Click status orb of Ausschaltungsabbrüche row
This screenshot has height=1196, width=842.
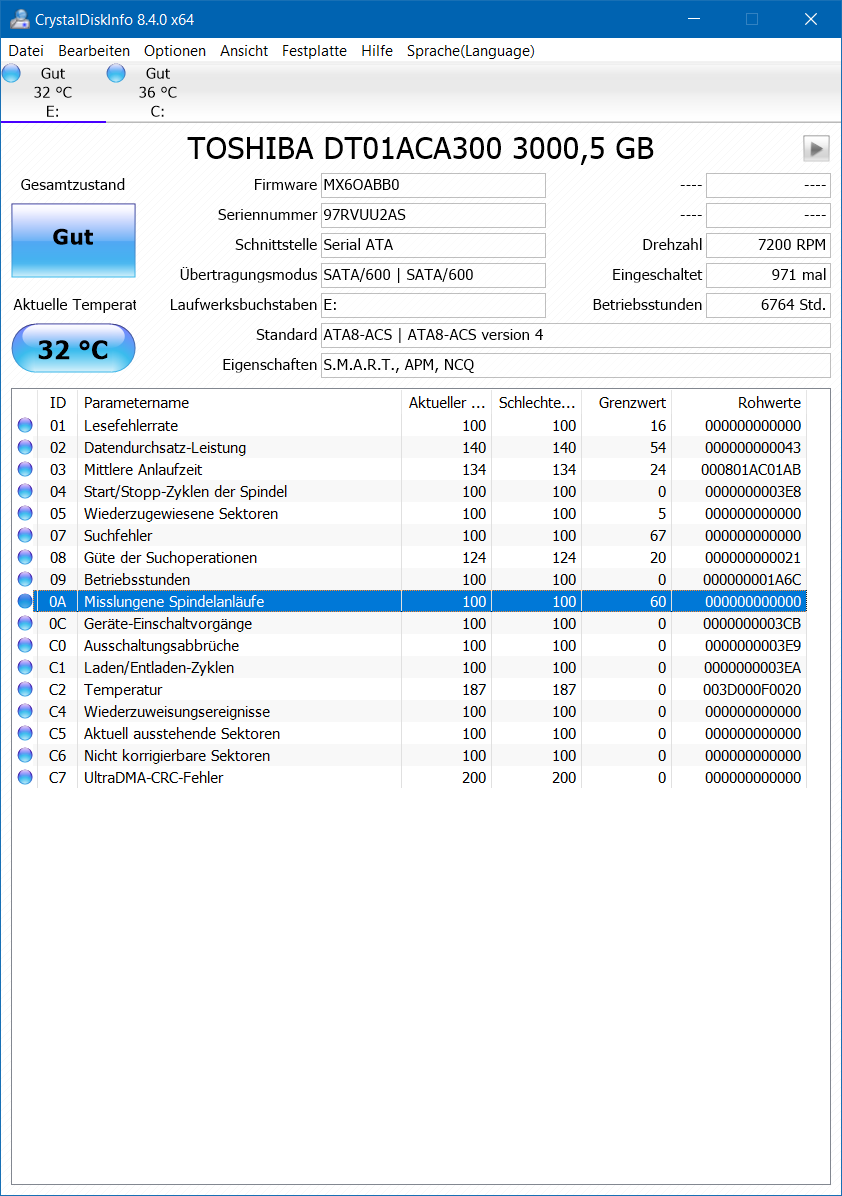click(x=25, y=645)
